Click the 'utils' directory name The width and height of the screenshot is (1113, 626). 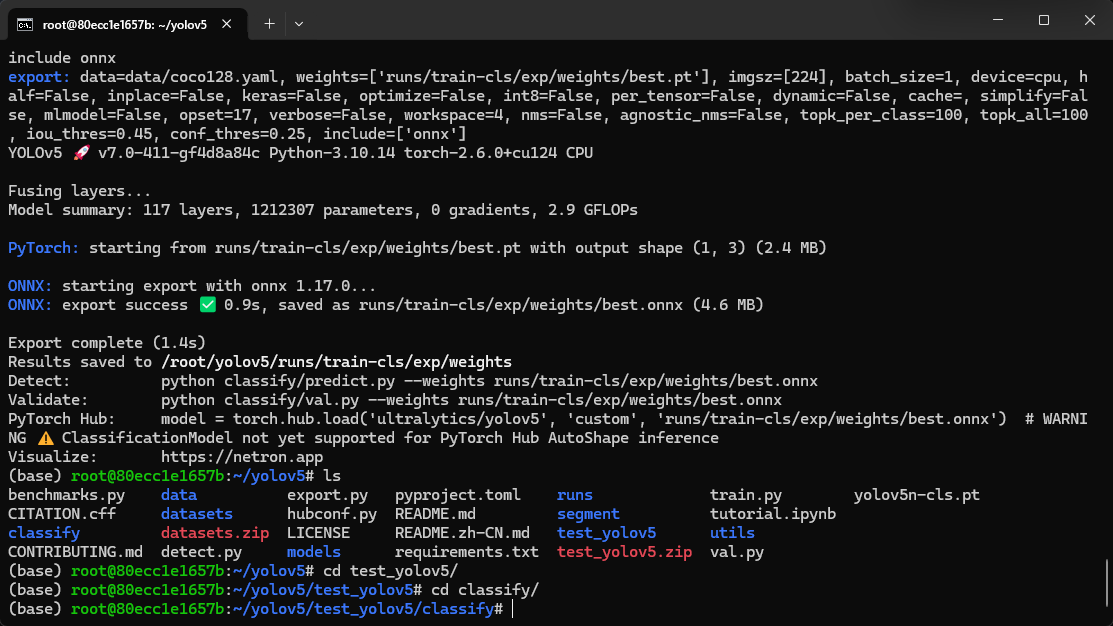pos(733,533)
